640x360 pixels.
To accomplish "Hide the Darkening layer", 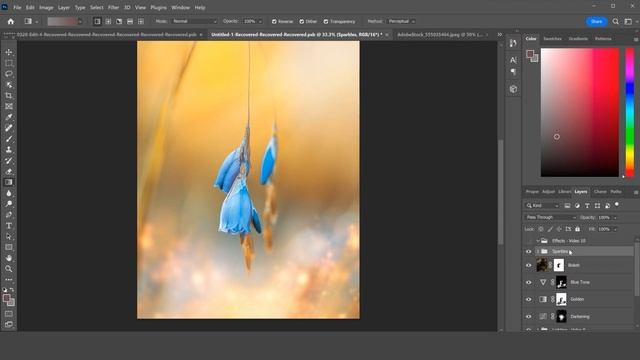I will point(529,316).
